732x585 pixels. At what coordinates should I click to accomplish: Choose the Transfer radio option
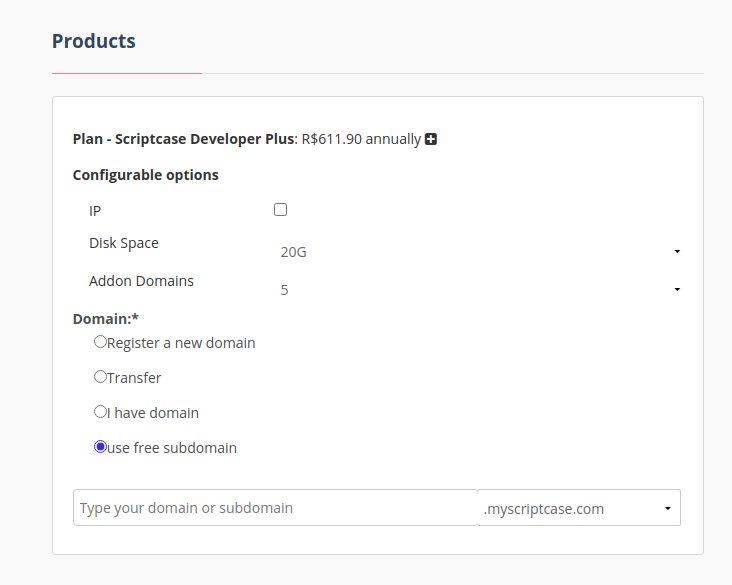tap(100, 377)
